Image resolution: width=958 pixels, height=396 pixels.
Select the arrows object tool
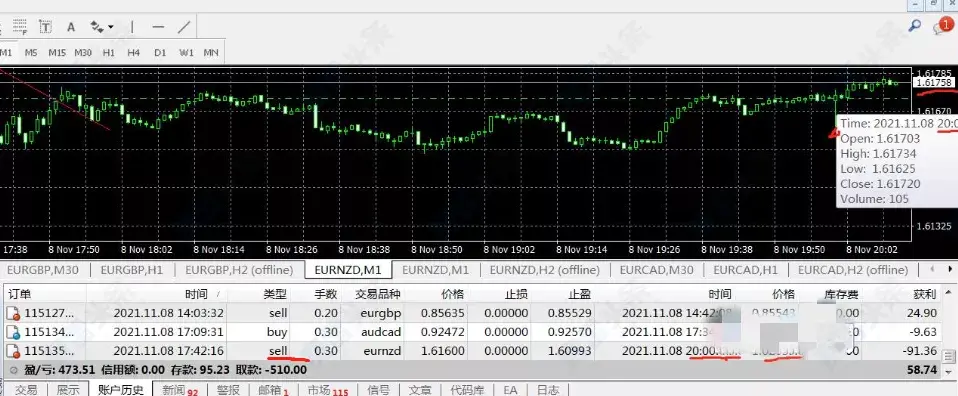[x=97, y=27]
